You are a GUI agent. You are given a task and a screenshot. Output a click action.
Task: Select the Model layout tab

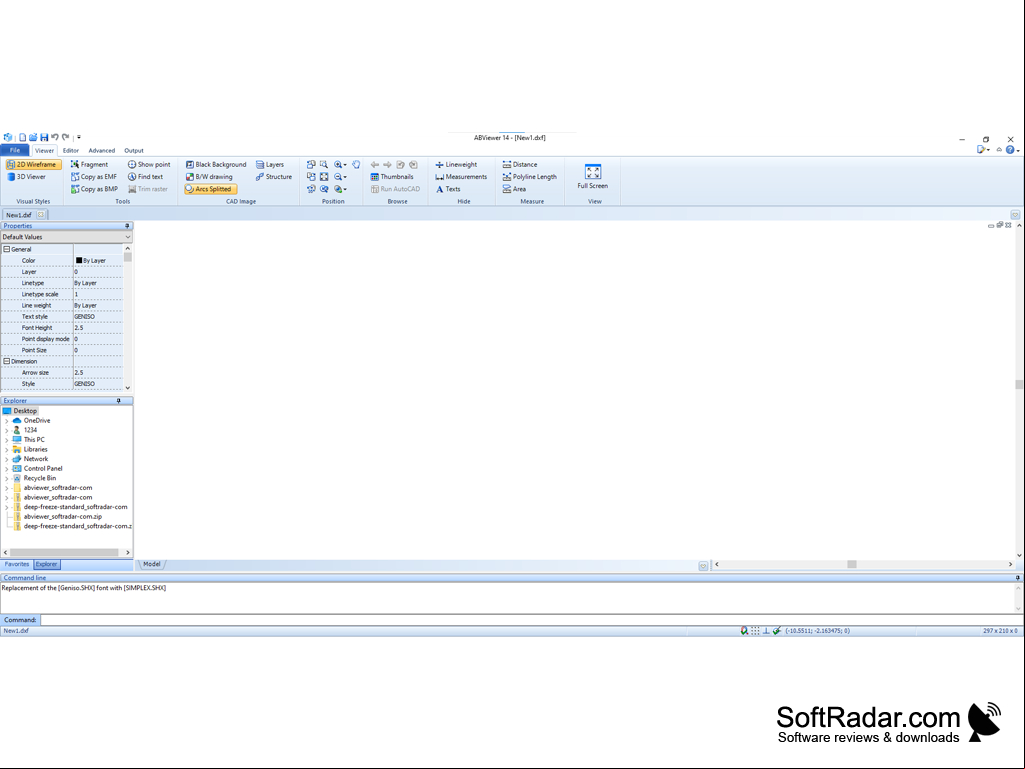[152, 564]
